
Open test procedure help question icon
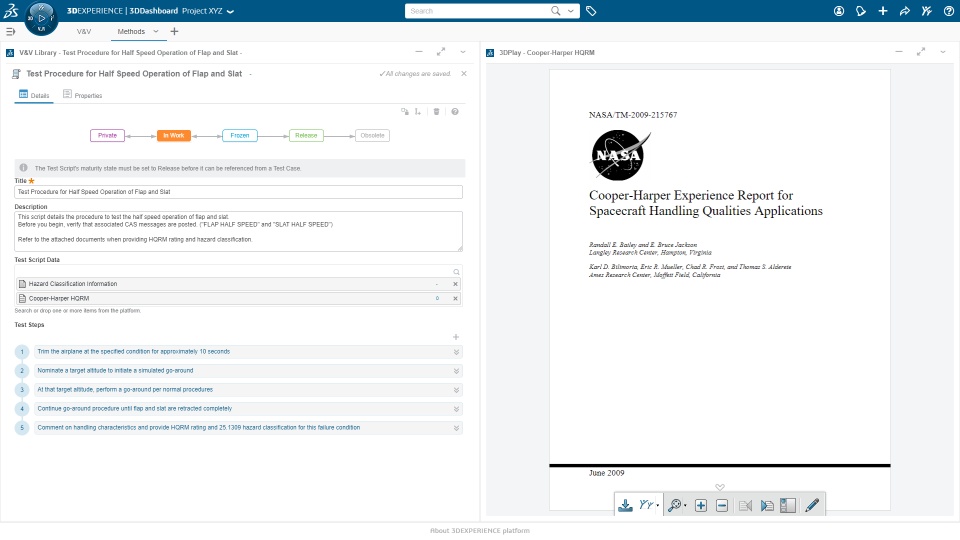[x=455, y=111]
